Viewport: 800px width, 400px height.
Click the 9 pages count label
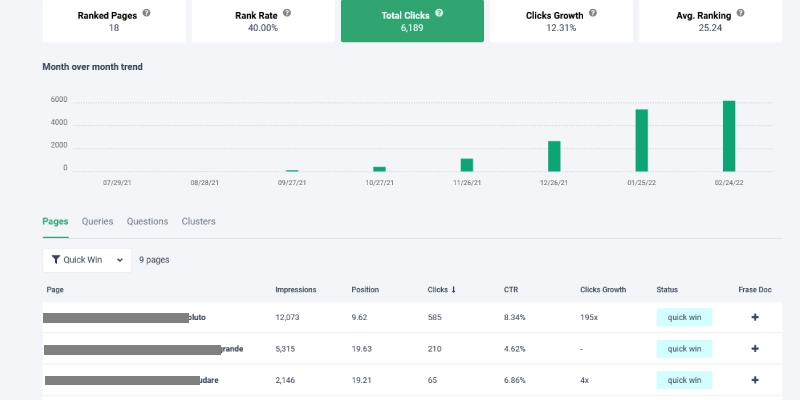pos(154,260)
